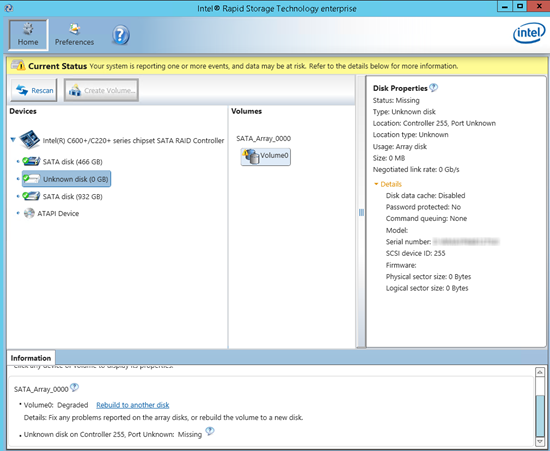Click Negotiated link rate: 0 Gb/s
This screenshot has width=550, height=451.
(416, 169)
